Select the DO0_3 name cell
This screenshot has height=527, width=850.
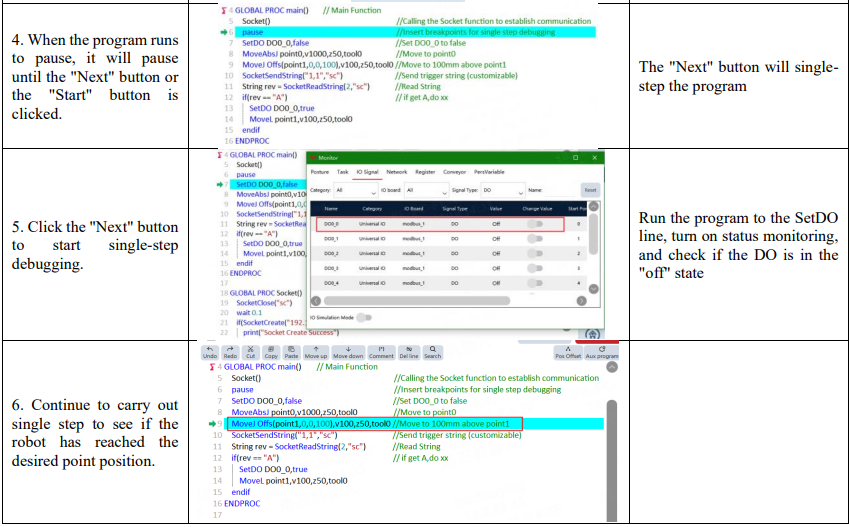click(x=331, y=268)
